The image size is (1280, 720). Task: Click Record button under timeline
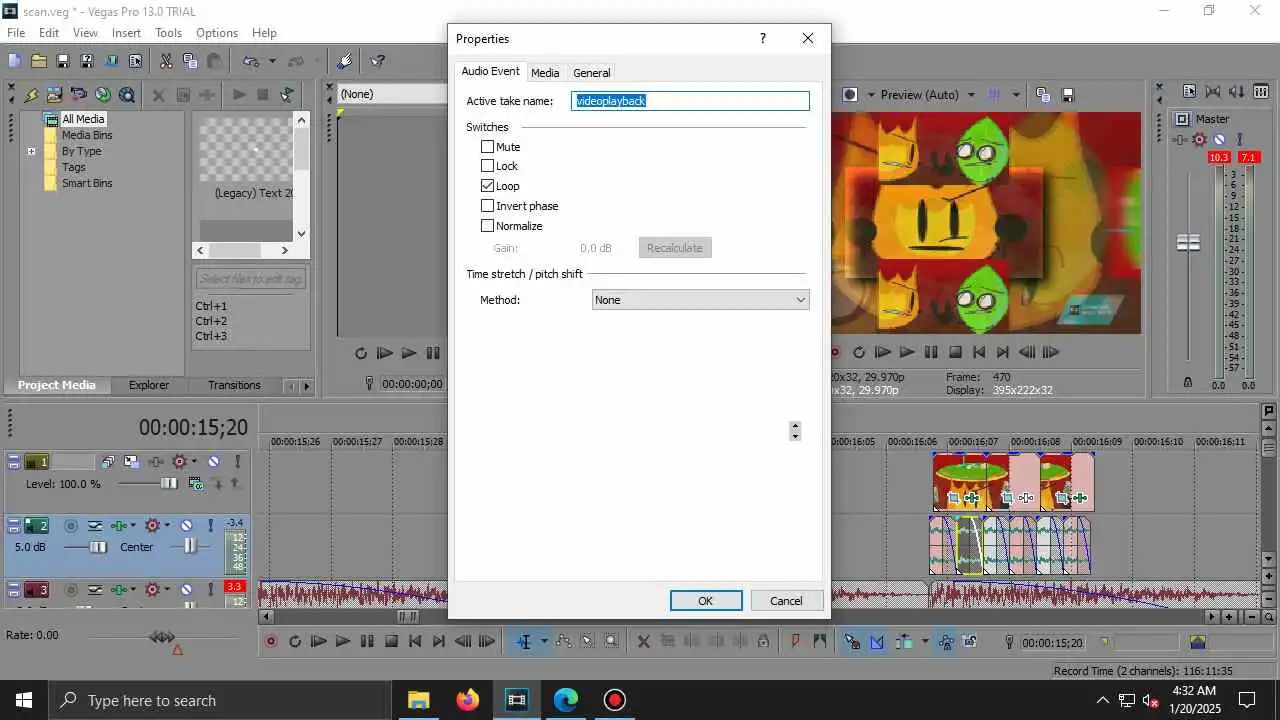pos(270,642)
